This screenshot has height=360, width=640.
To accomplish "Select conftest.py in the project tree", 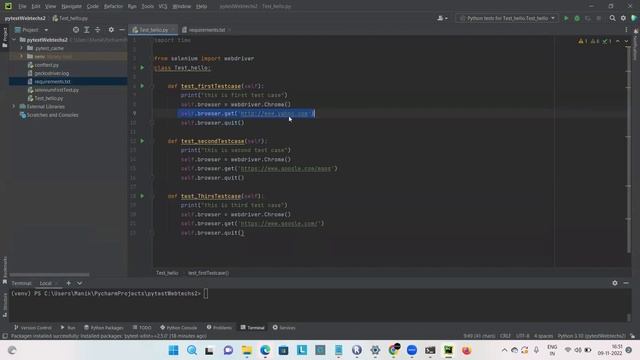I will tap(43, 65).
